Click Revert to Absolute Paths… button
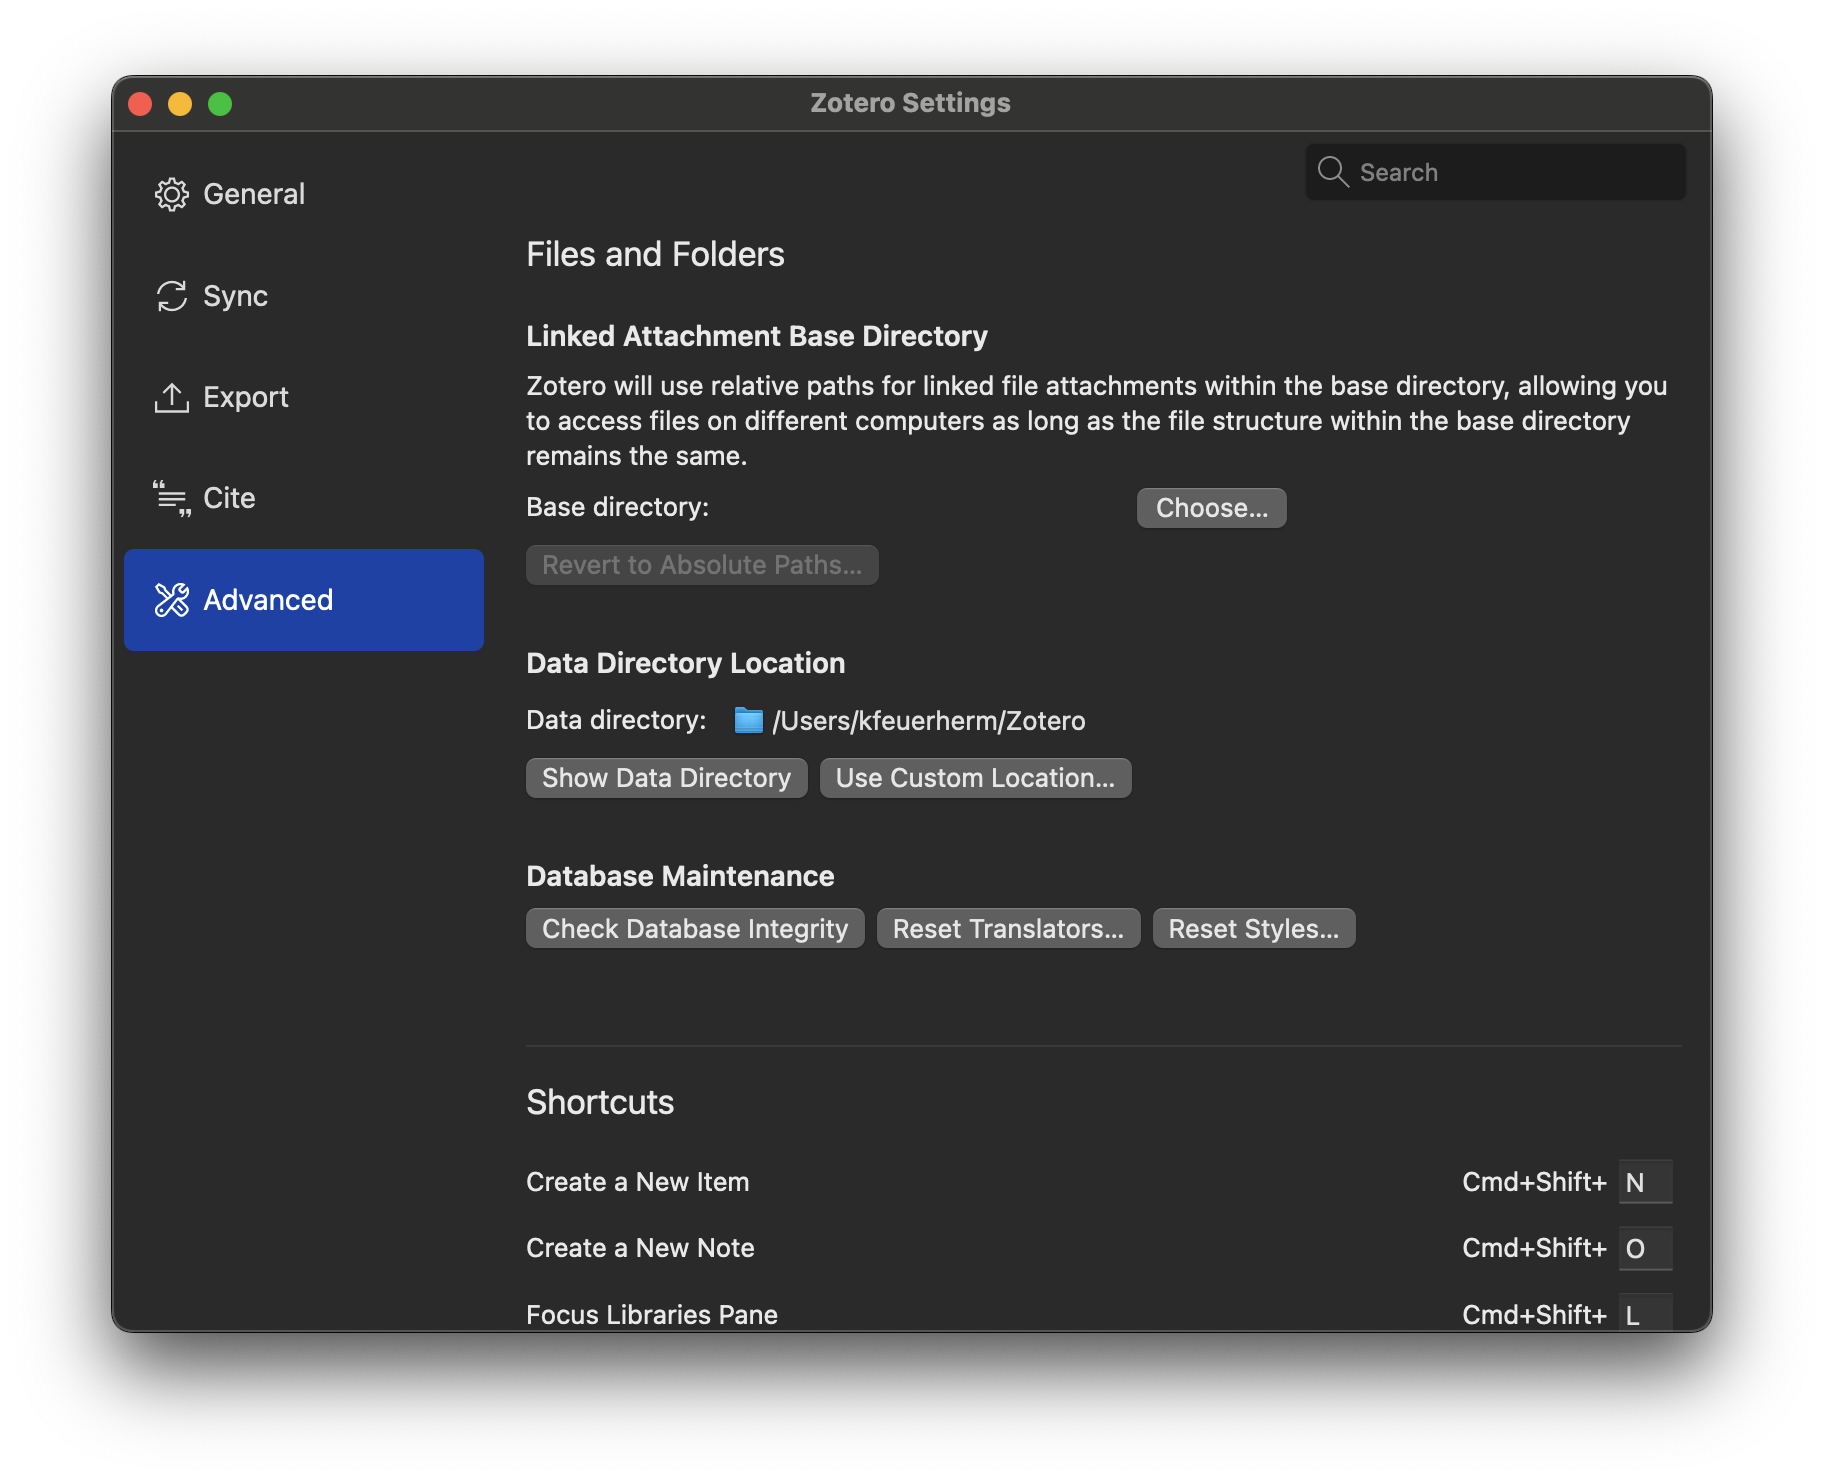1824x1480 pixels. [702, 565]
